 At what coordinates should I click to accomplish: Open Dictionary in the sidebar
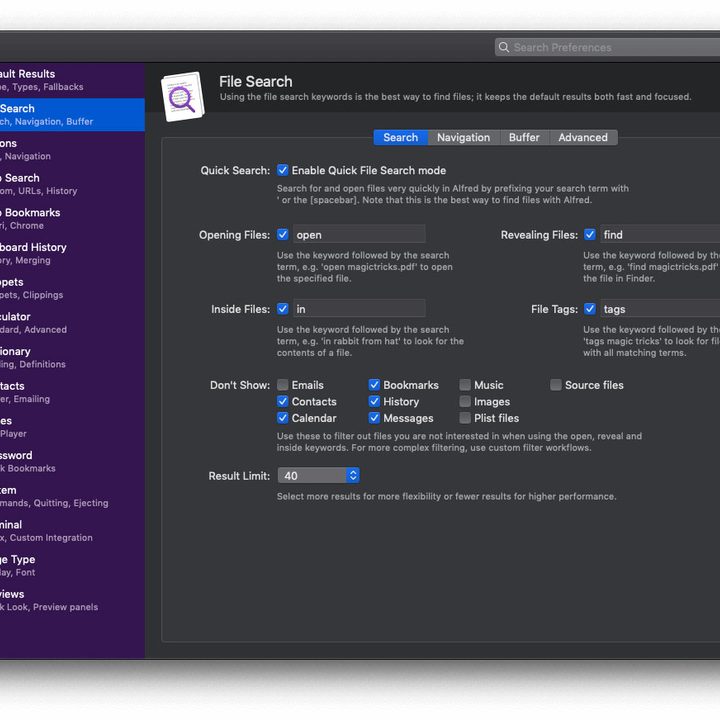(x=72, y=357)
